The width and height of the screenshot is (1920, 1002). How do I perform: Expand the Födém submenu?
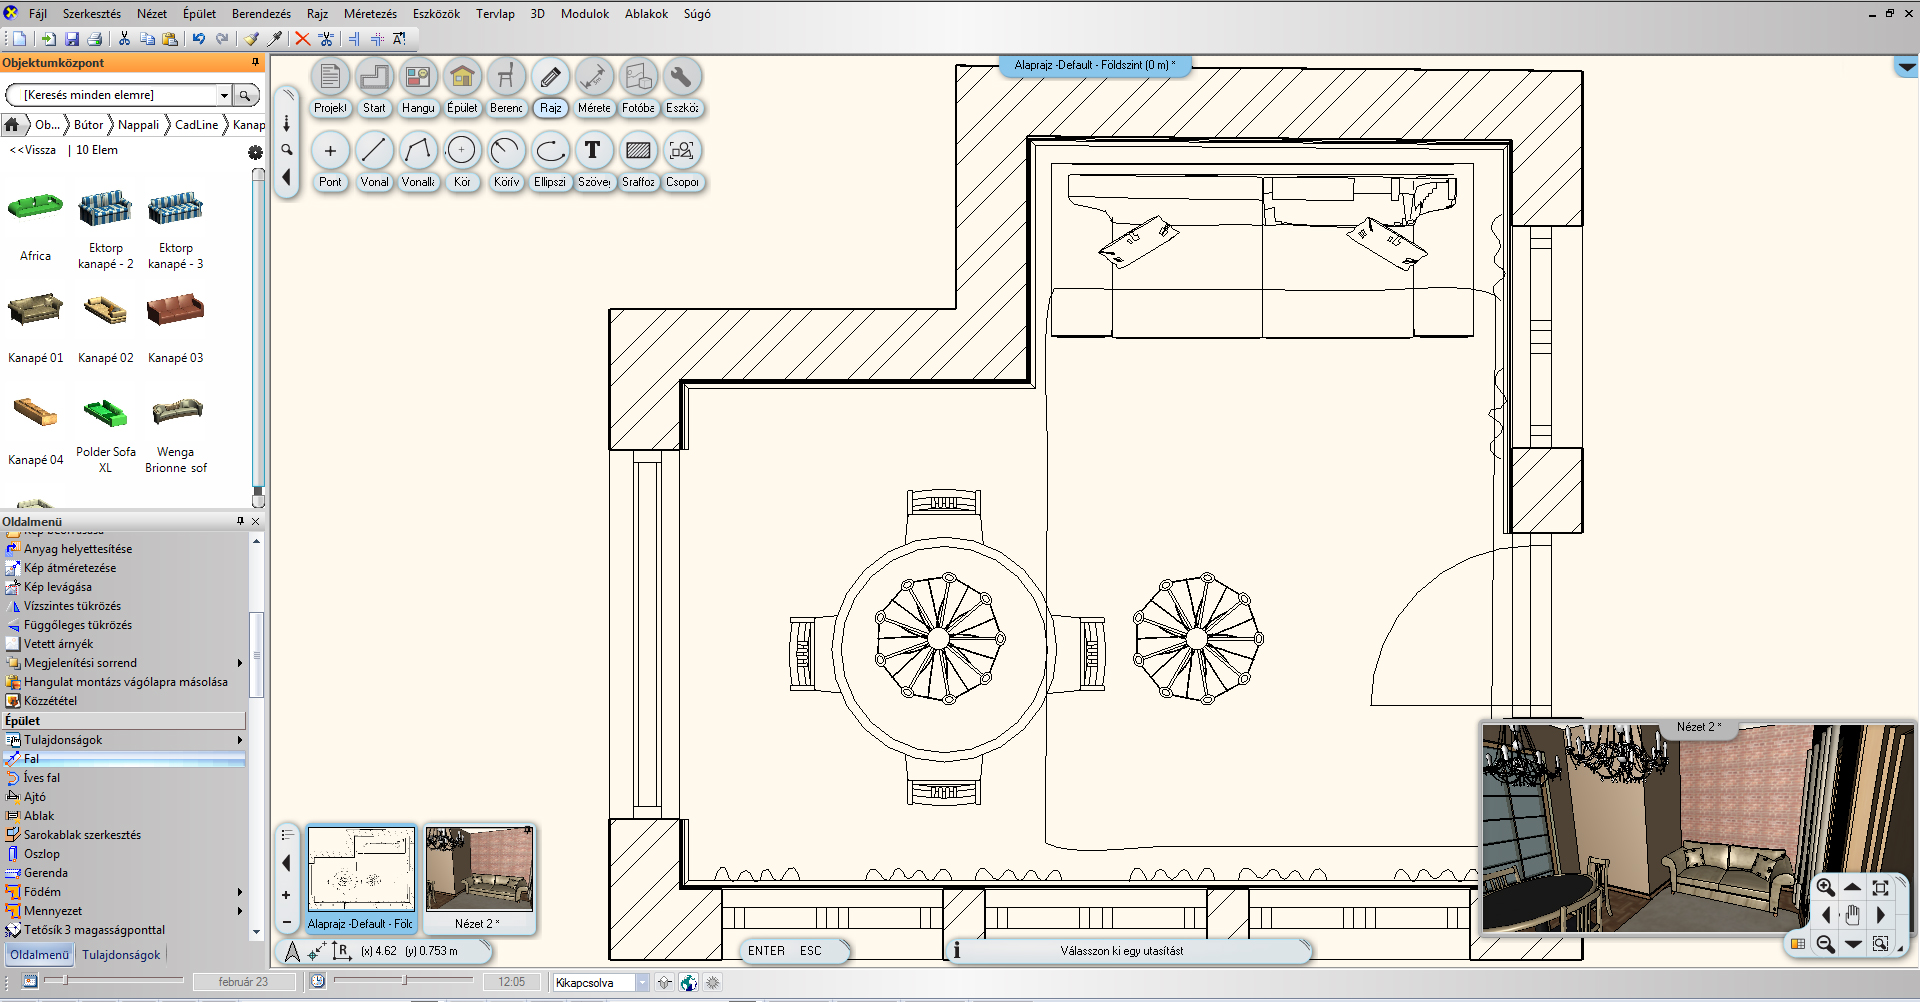240,892
